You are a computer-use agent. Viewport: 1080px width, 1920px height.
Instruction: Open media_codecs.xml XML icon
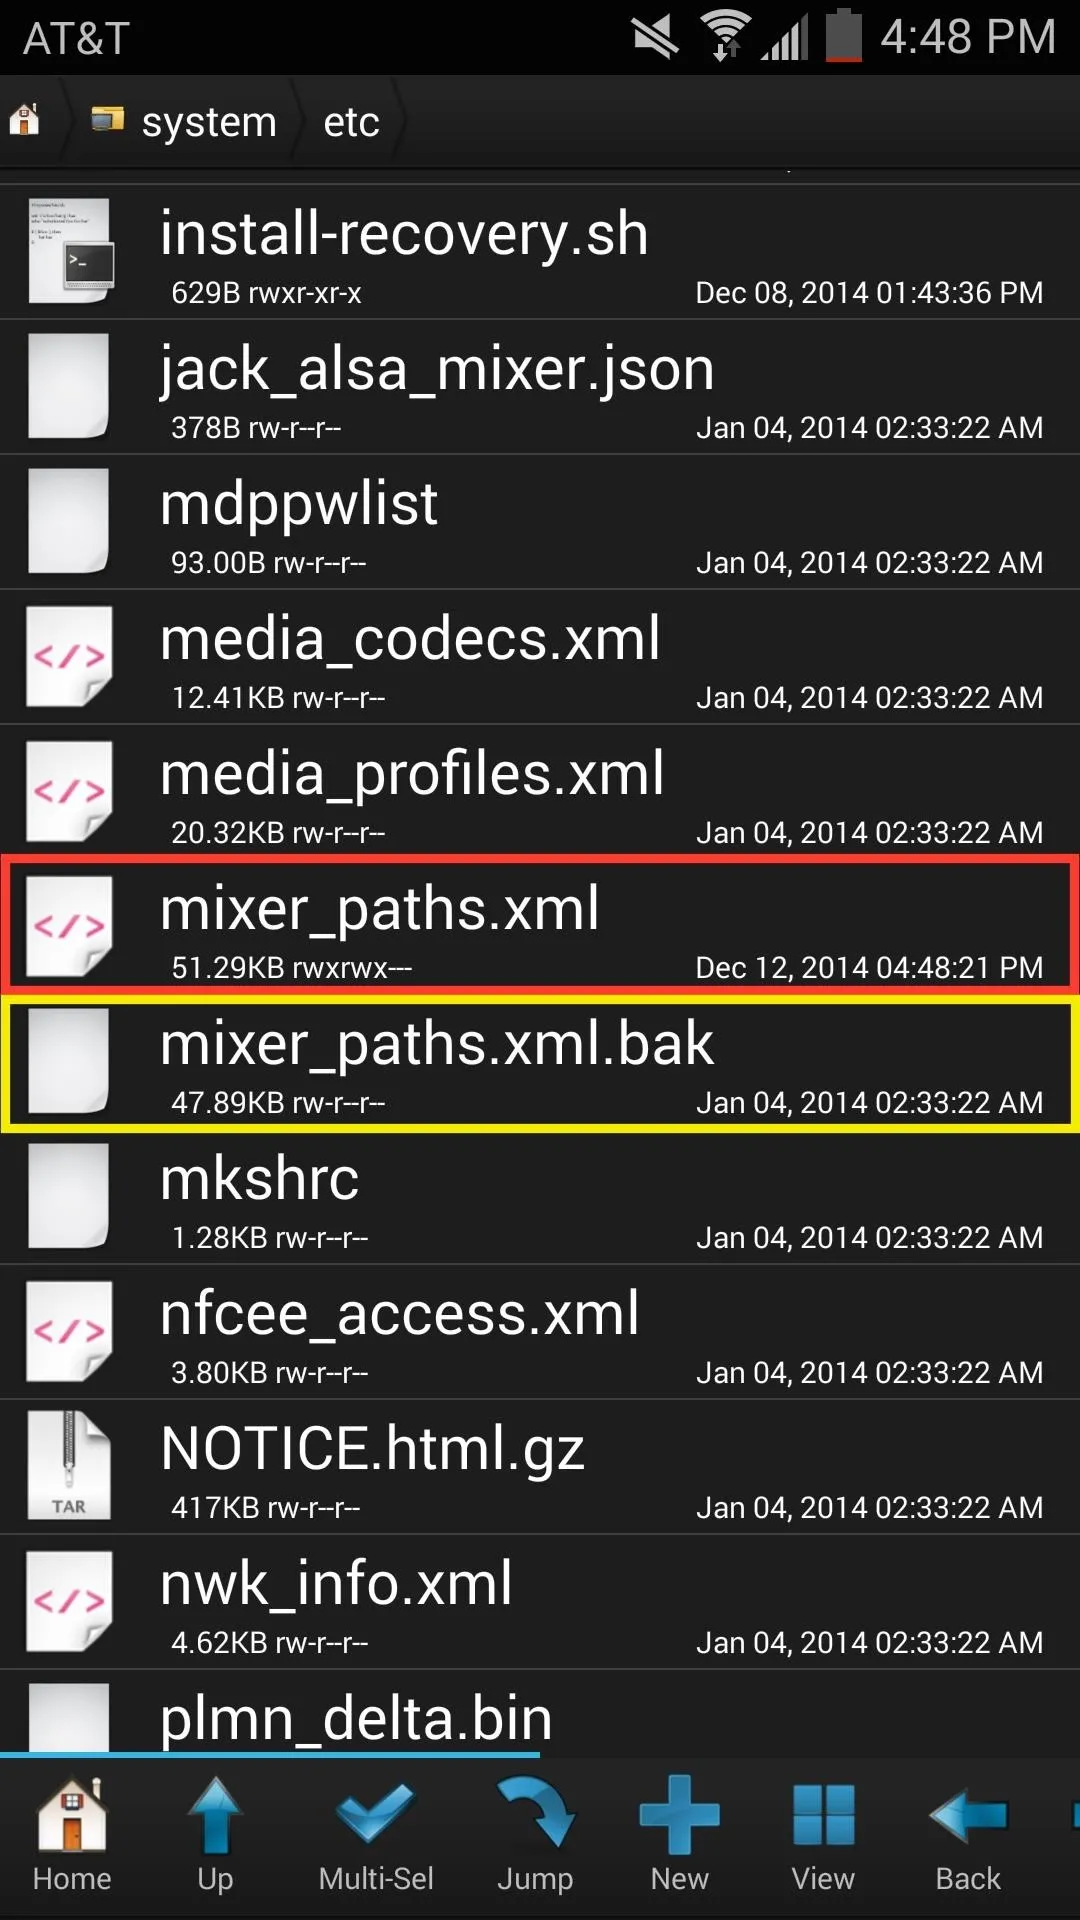pyautogui.click(x=68, y=657)
